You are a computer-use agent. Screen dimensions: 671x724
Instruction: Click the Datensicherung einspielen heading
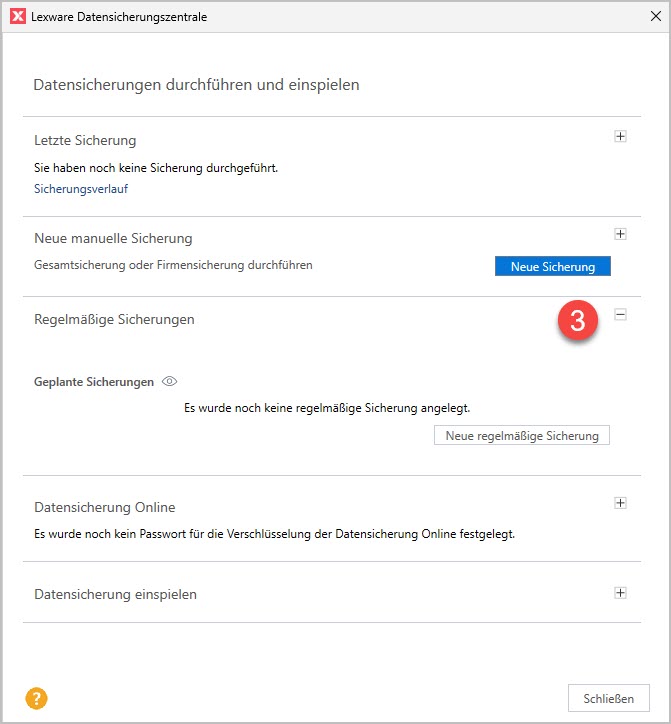click(x=115, y=594)
